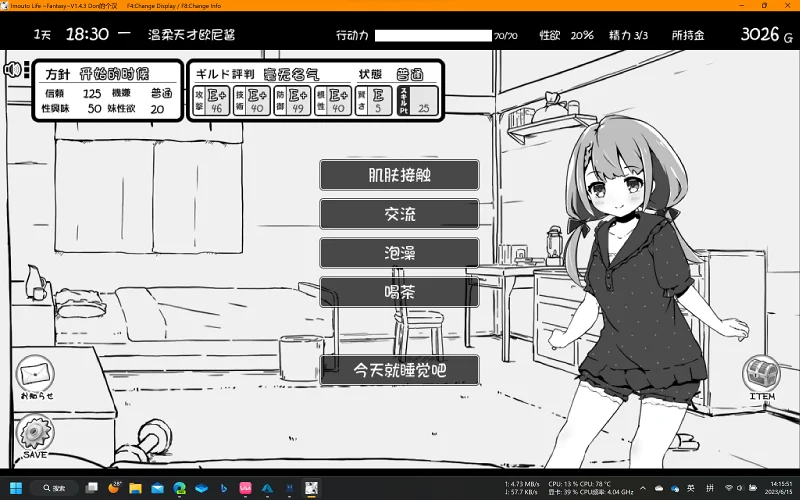The image size is (800, 500).
Task: Open the Windows Start menu
Action: (16, 488)
